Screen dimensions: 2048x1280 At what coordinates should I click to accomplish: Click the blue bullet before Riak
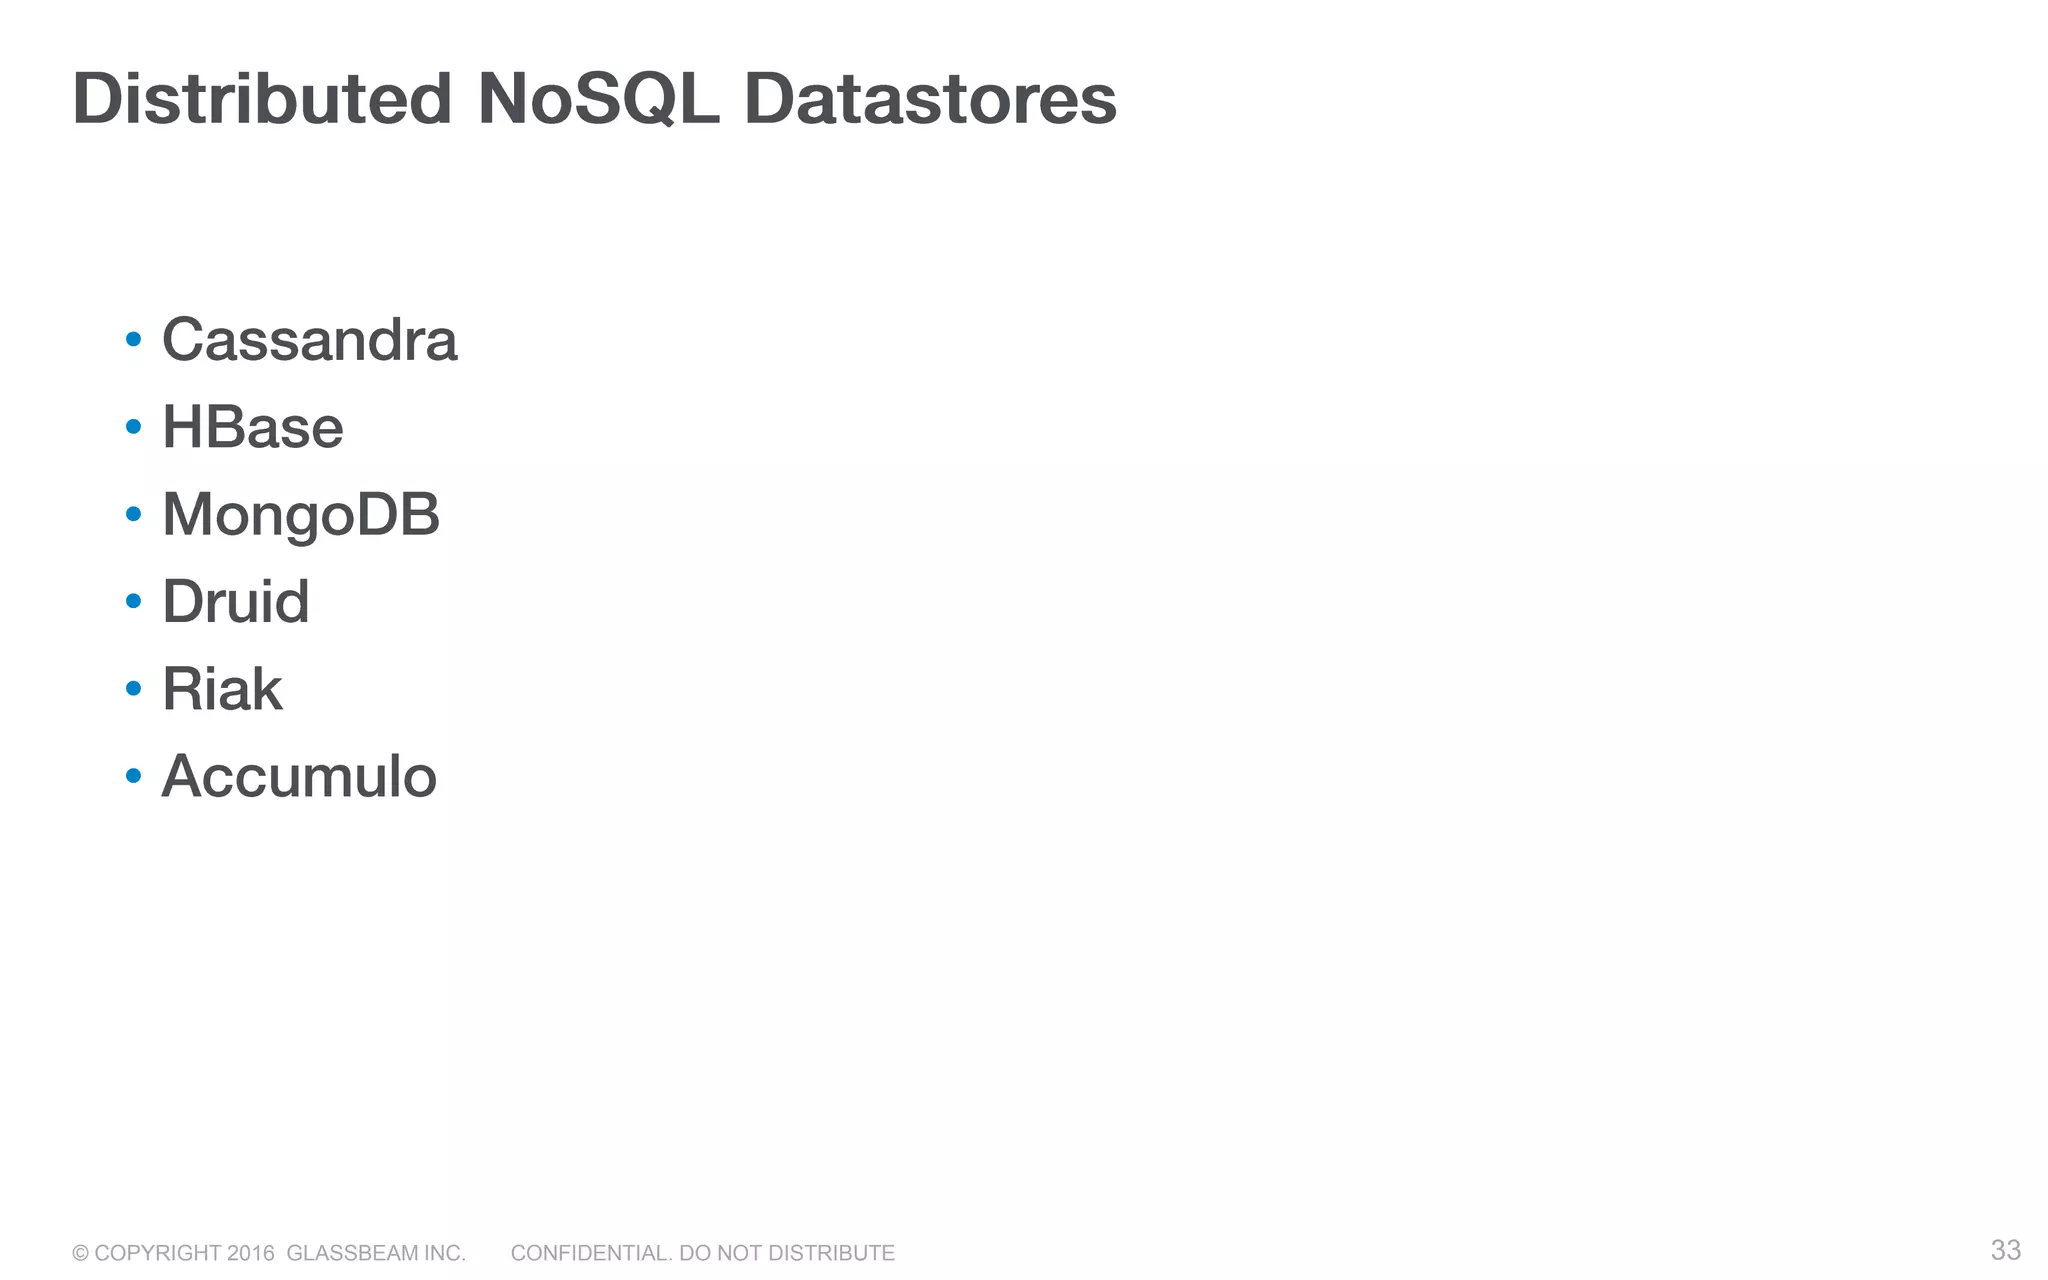pyautogui.click(x=133, y=688)
